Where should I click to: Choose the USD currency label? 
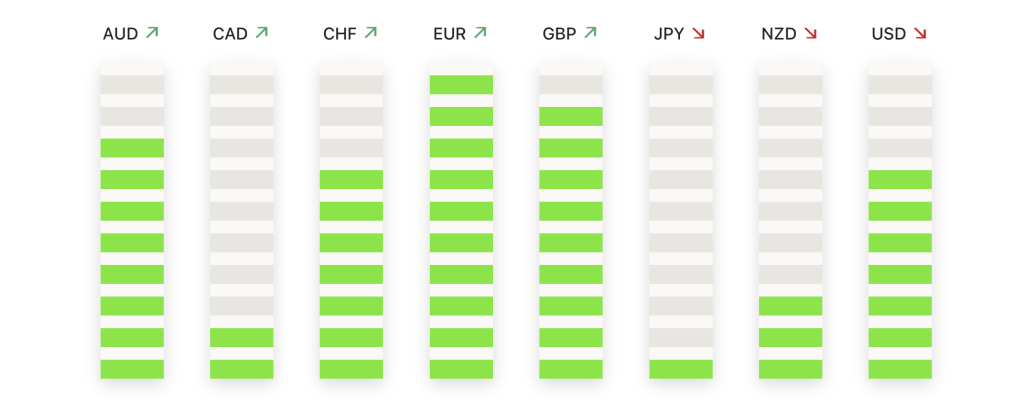coord(889,34)
